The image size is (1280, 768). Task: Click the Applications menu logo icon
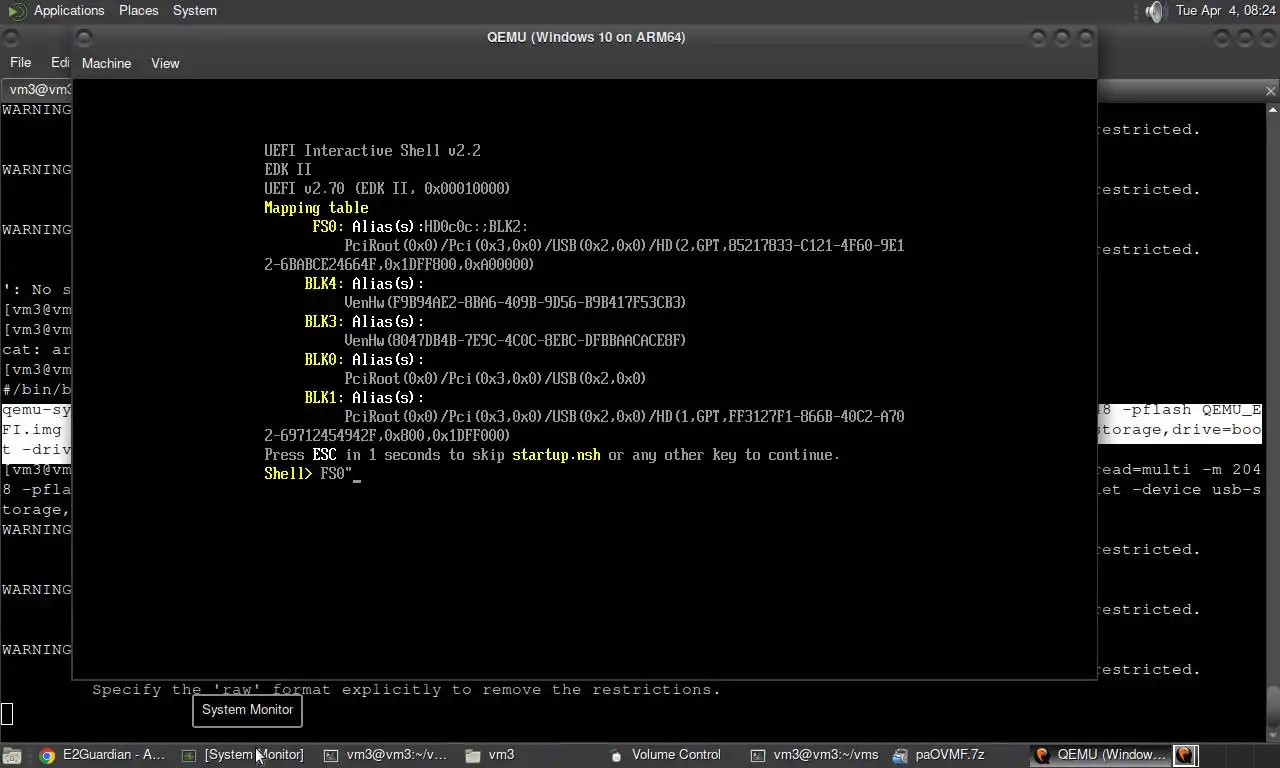point(18,11)
